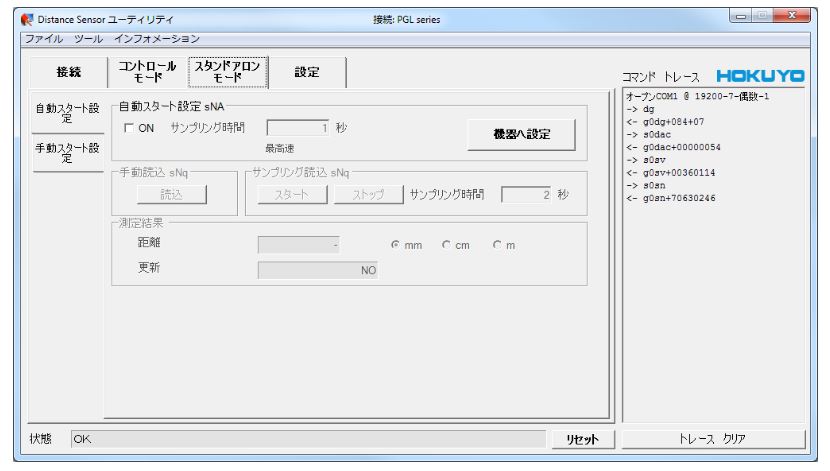Open the 設定 tab

[309, 71]
